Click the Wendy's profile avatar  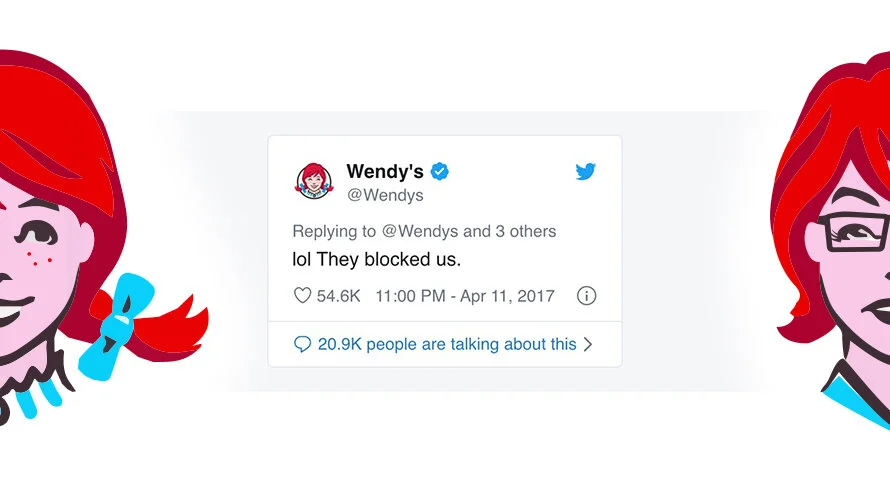tap(314, 181)
